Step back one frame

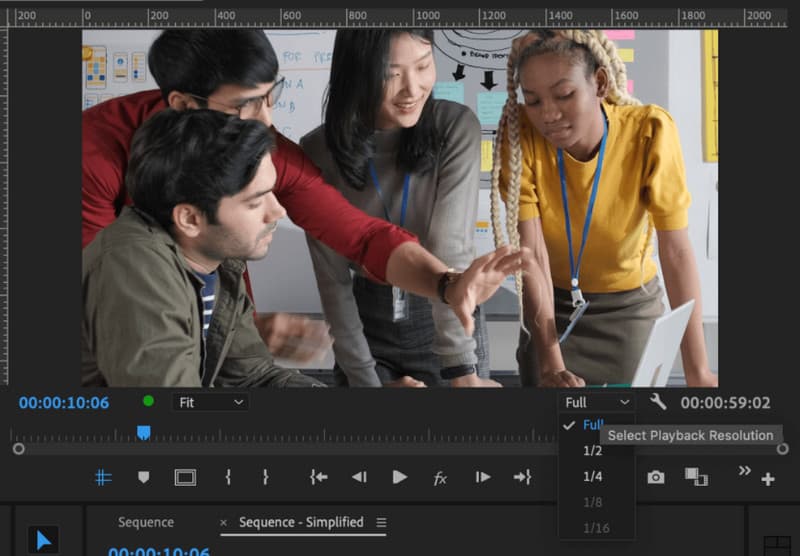(359, 478)
